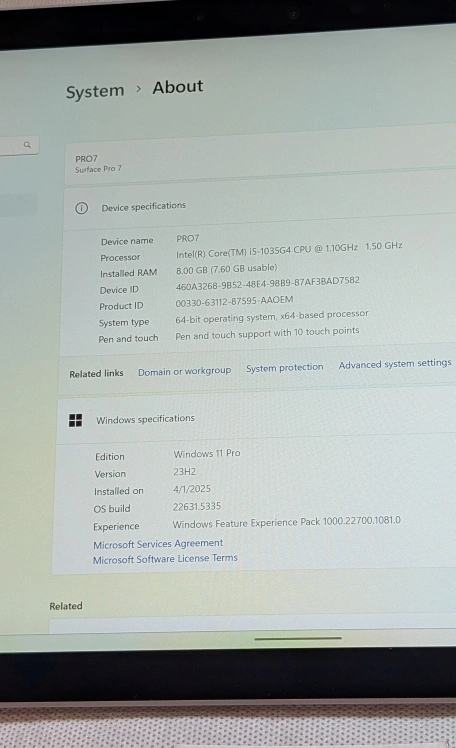Select the Windows 11 Pro edition value
This screenshot has height=748, width=456.
coord(207,453)
